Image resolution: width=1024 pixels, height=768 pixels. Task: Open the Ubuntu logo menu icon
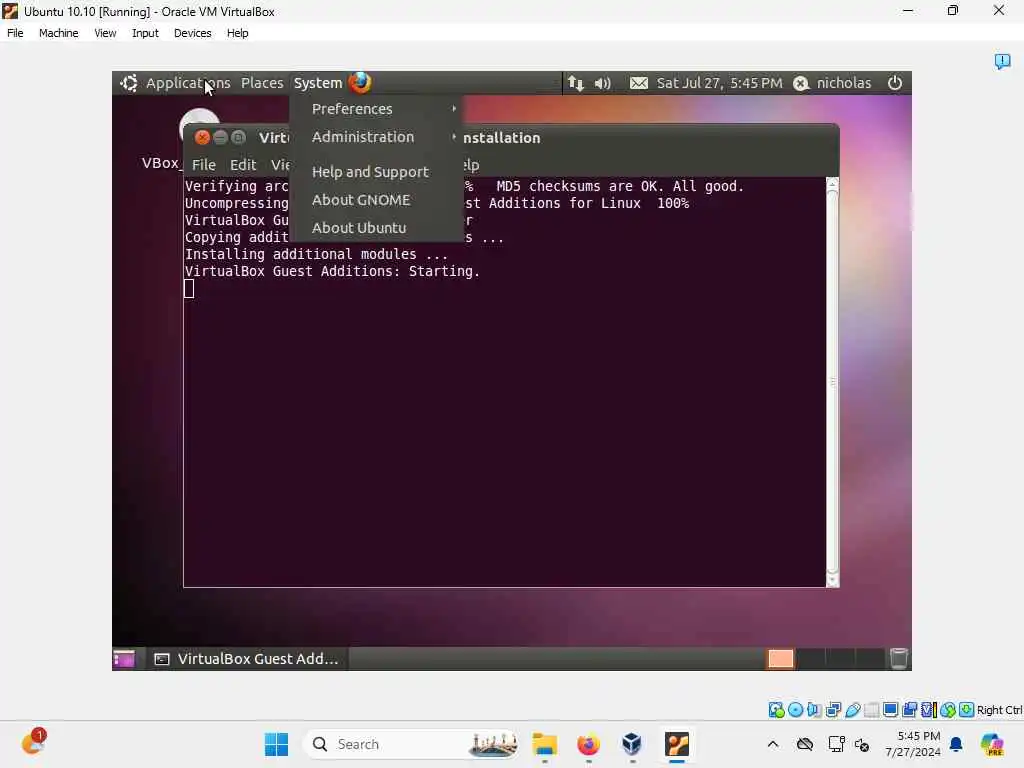129,83
